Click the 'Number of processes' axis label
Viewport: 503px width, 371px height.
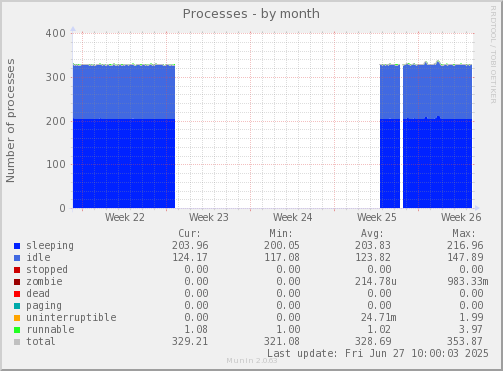click(10, 121)
